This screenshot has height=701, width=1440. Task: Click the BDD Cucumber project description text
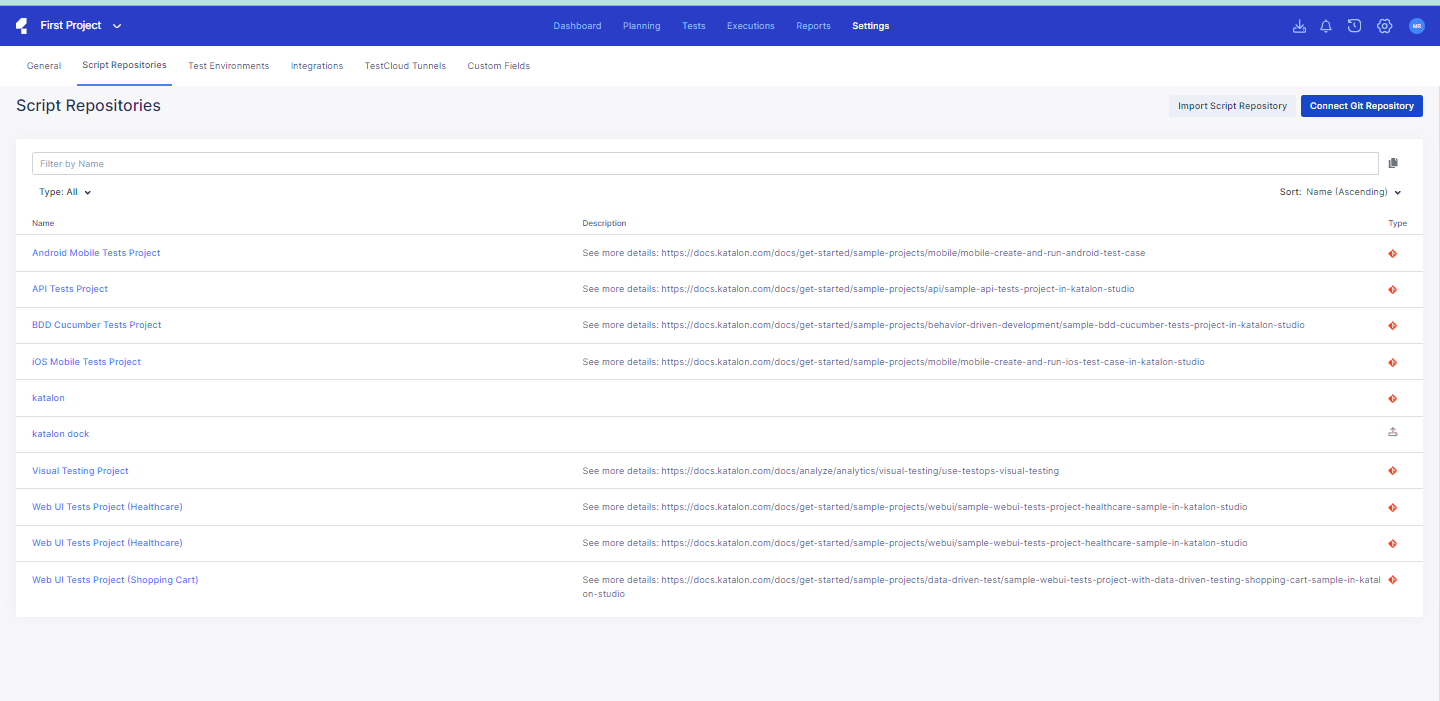(x=943, y=325)
